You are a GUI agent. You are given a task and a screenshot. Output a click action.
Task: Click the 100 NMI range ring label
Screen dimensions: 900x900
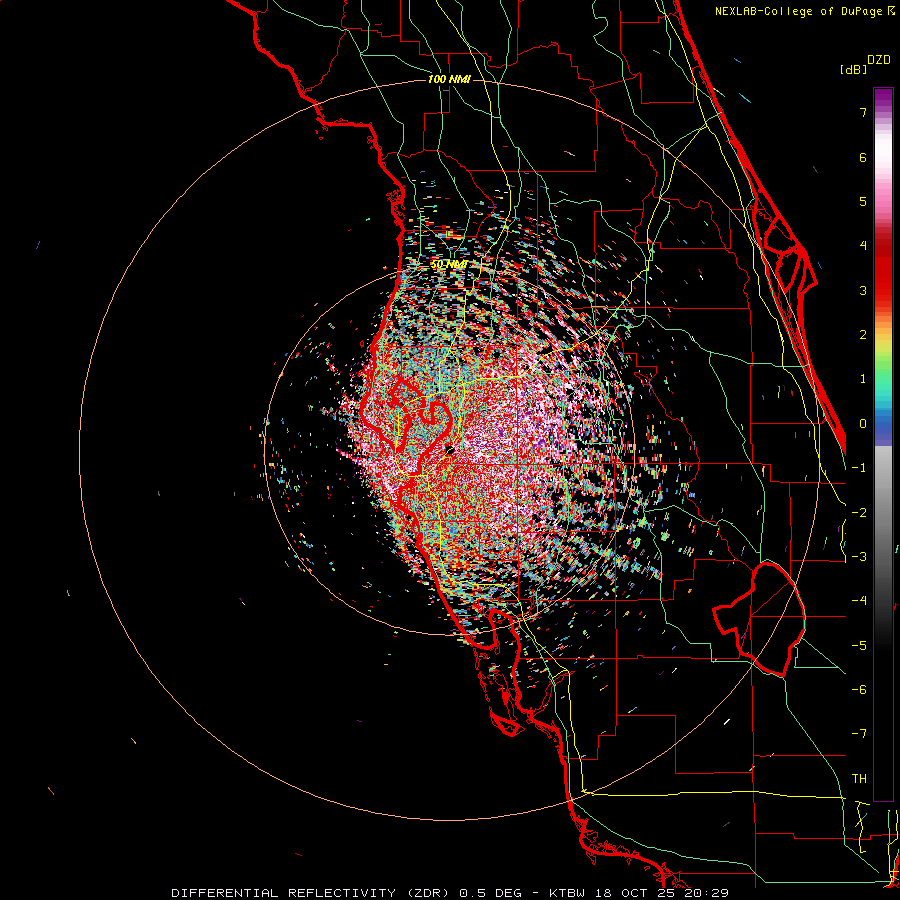point(449,79)
